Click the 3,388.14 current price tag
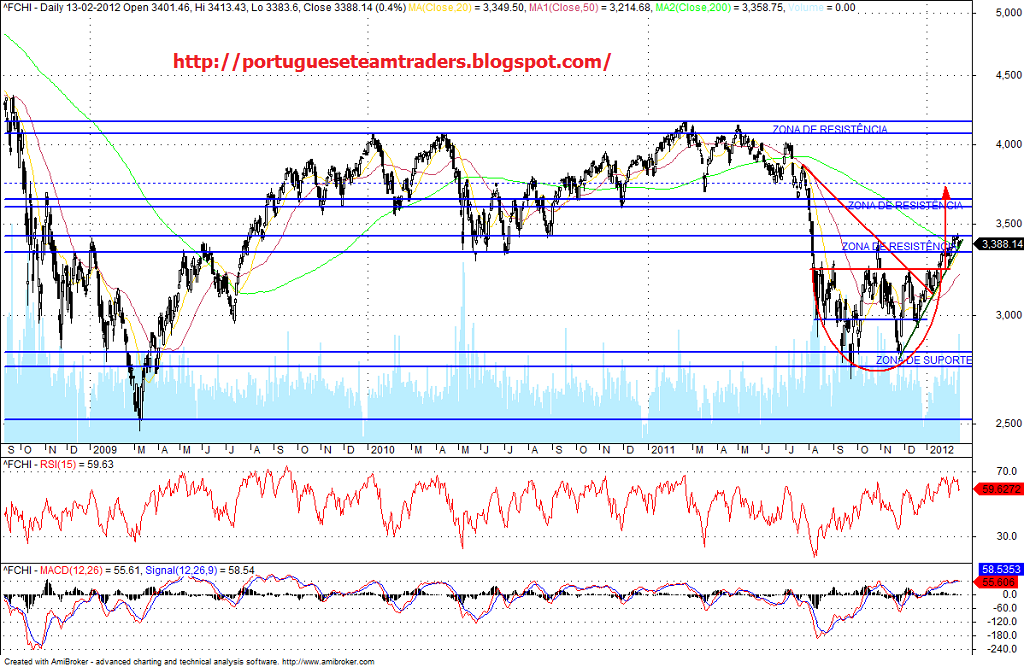The image size is (1024, 667). pyautogui.click(x=999, y=244)
